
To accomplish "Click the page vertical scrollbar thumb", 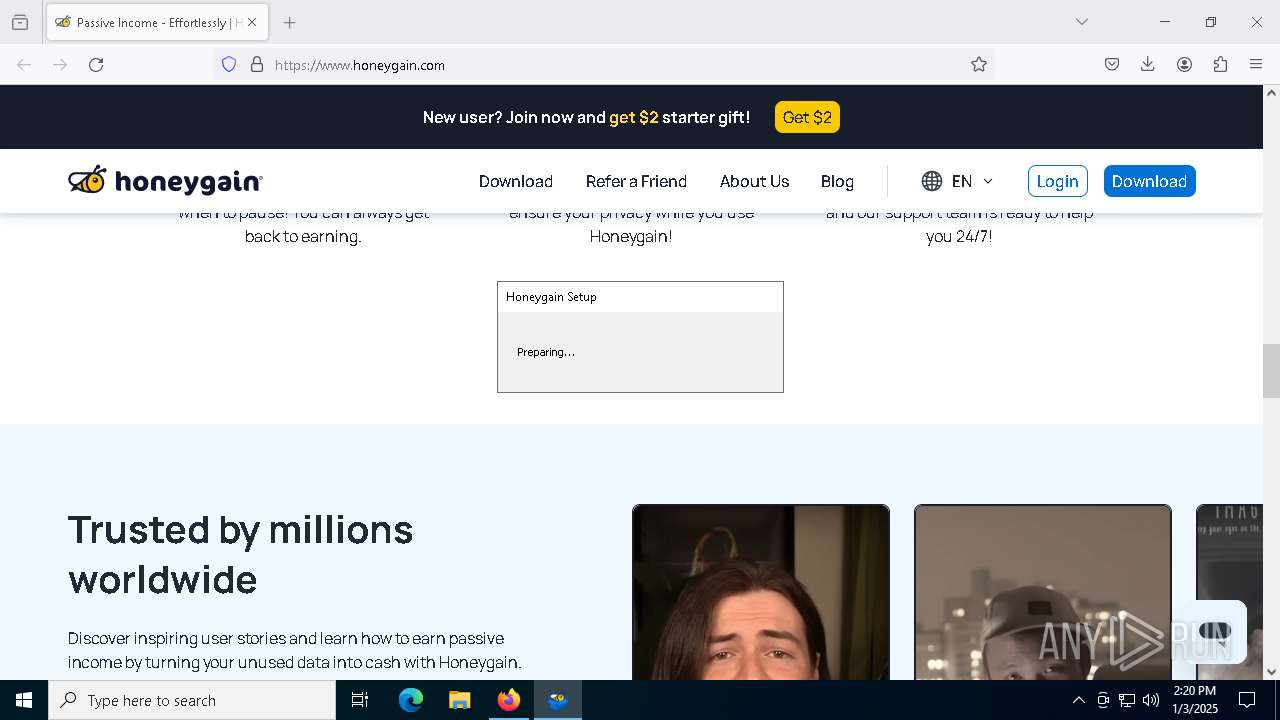I will 1271,370.
